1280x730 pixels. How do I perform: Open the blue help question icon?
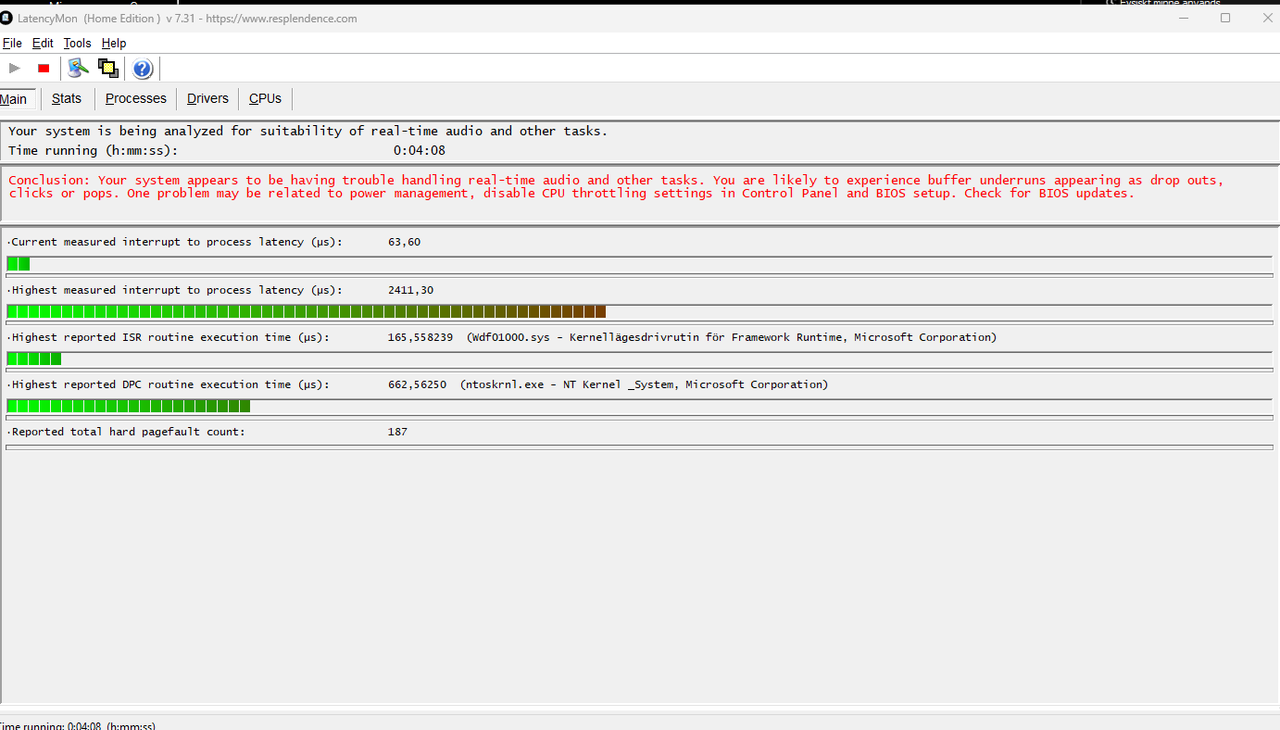click(x=142, y=68)
